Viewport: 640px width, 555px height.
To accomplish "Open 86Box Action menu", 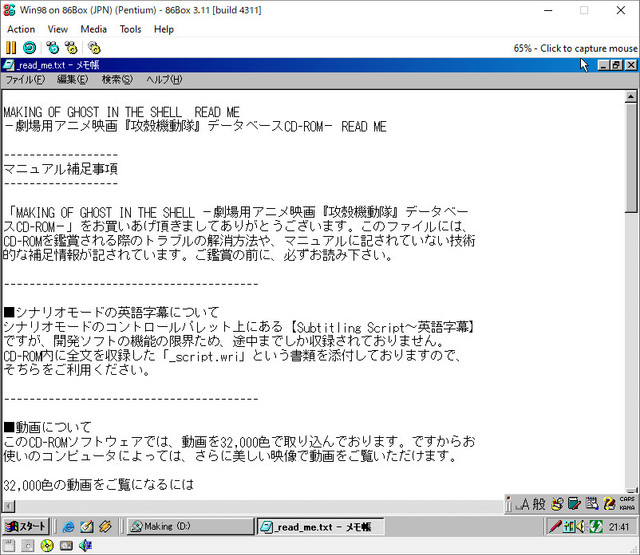I will (21, 29).
